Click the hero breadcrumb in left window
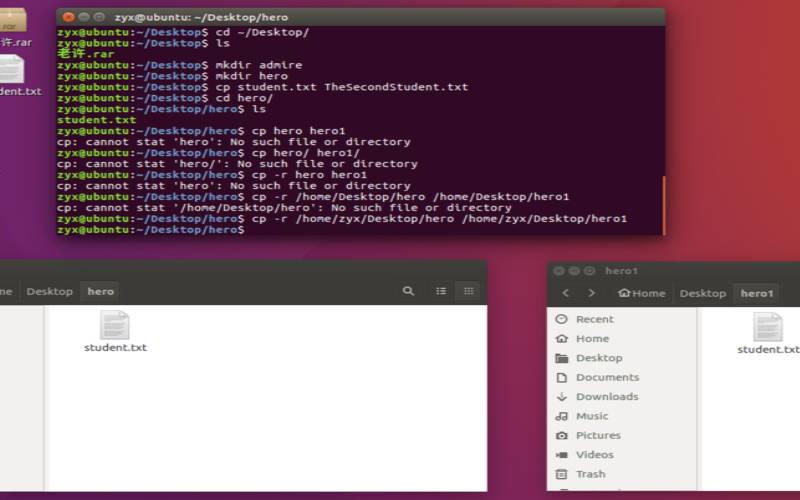This screenshot has width=800, height=500. [x=101, y=291]
